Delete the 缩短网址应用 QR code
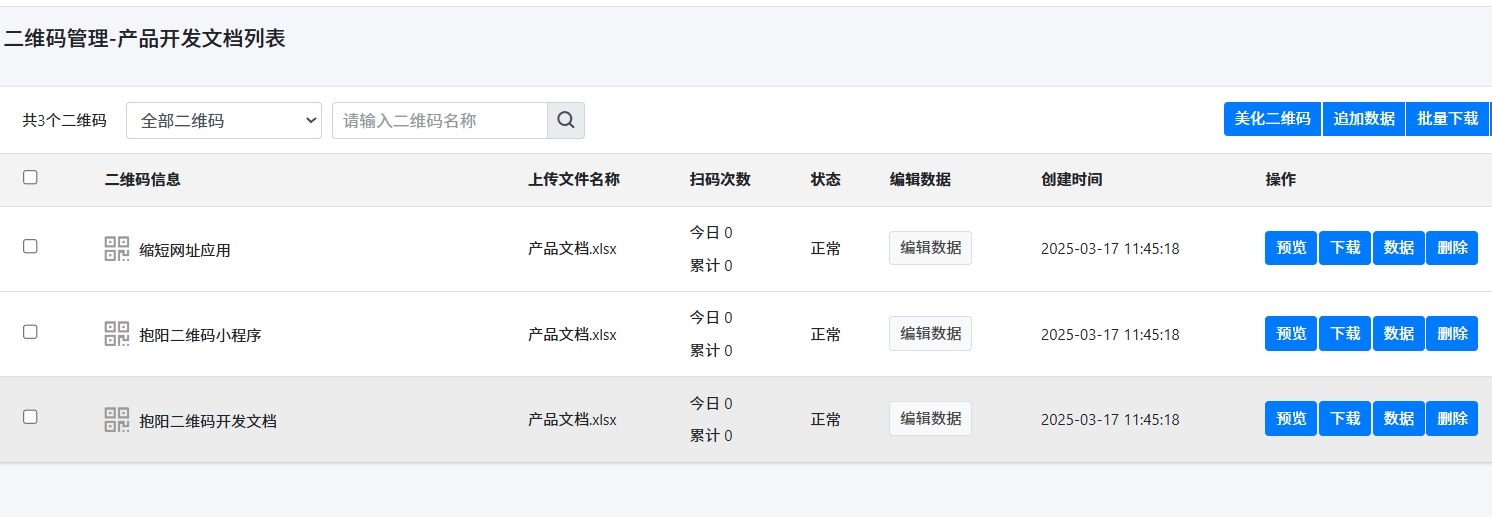 click(1452, 248)
